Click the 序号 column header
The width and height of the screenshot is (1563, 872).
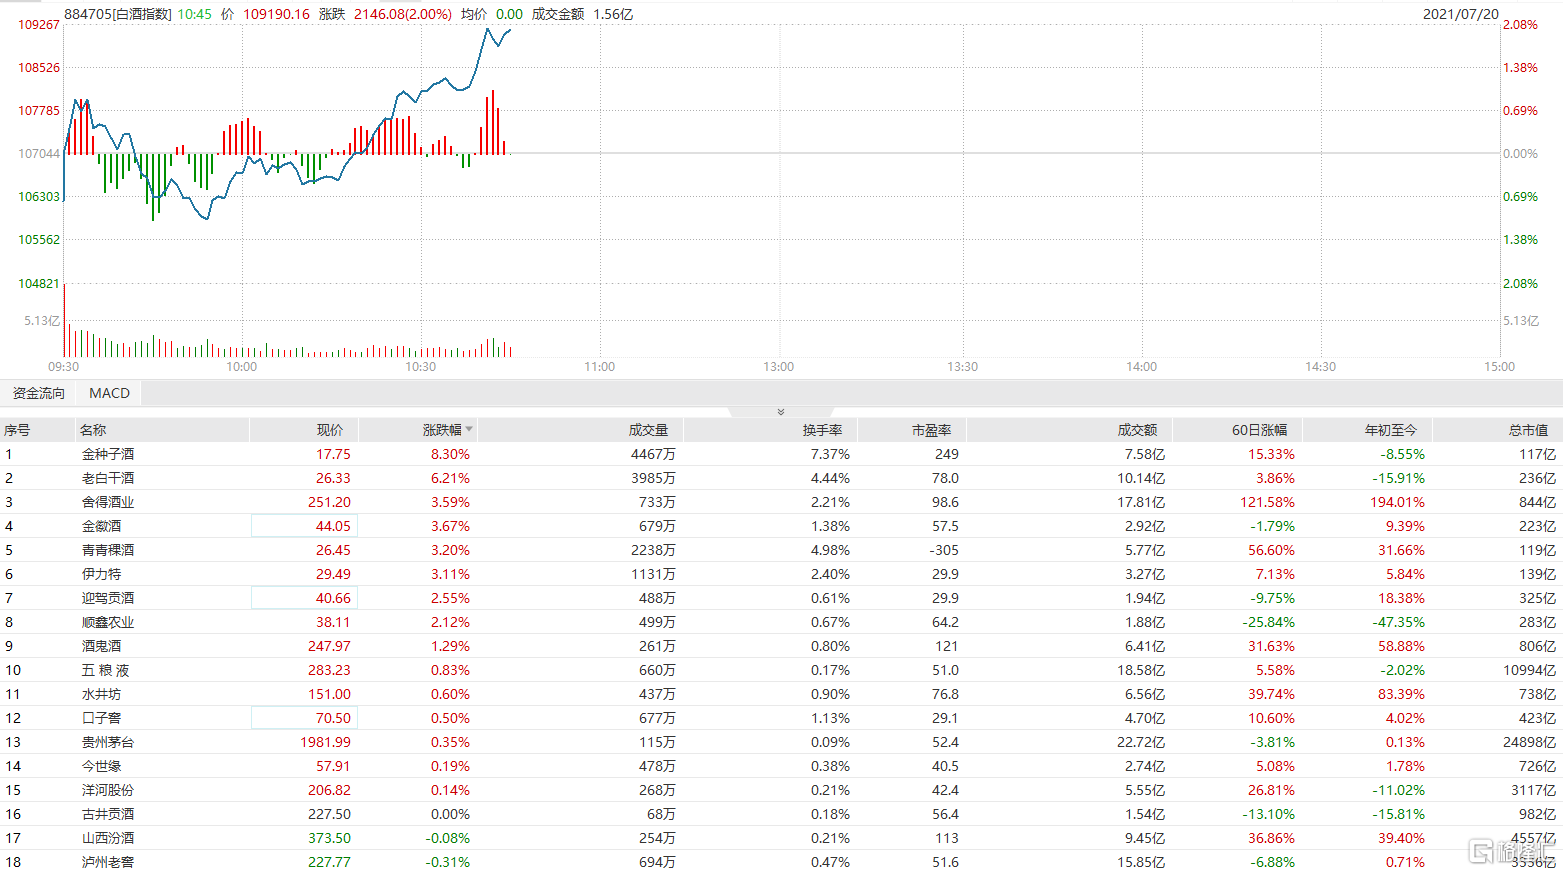(17, 430)
